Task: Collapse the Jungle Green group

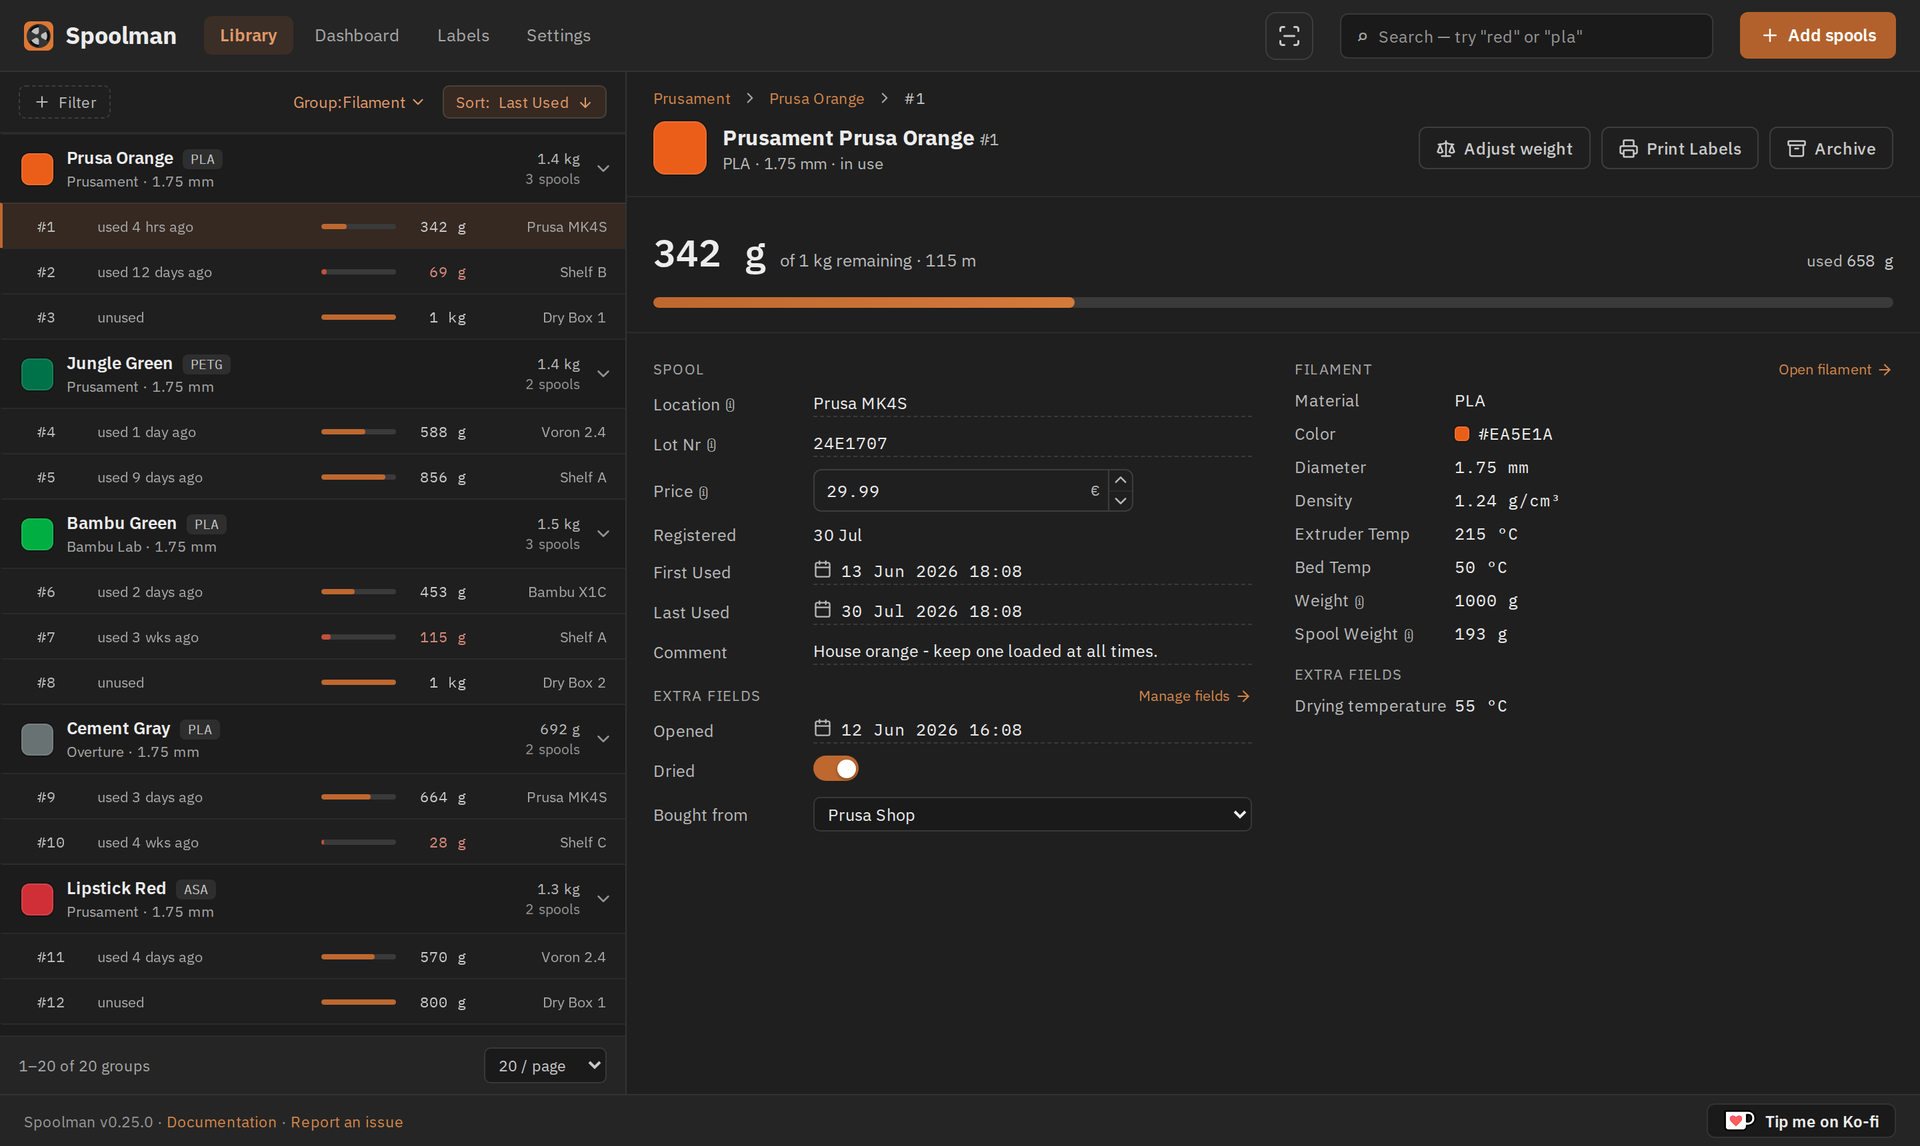Action: (603, 373)
